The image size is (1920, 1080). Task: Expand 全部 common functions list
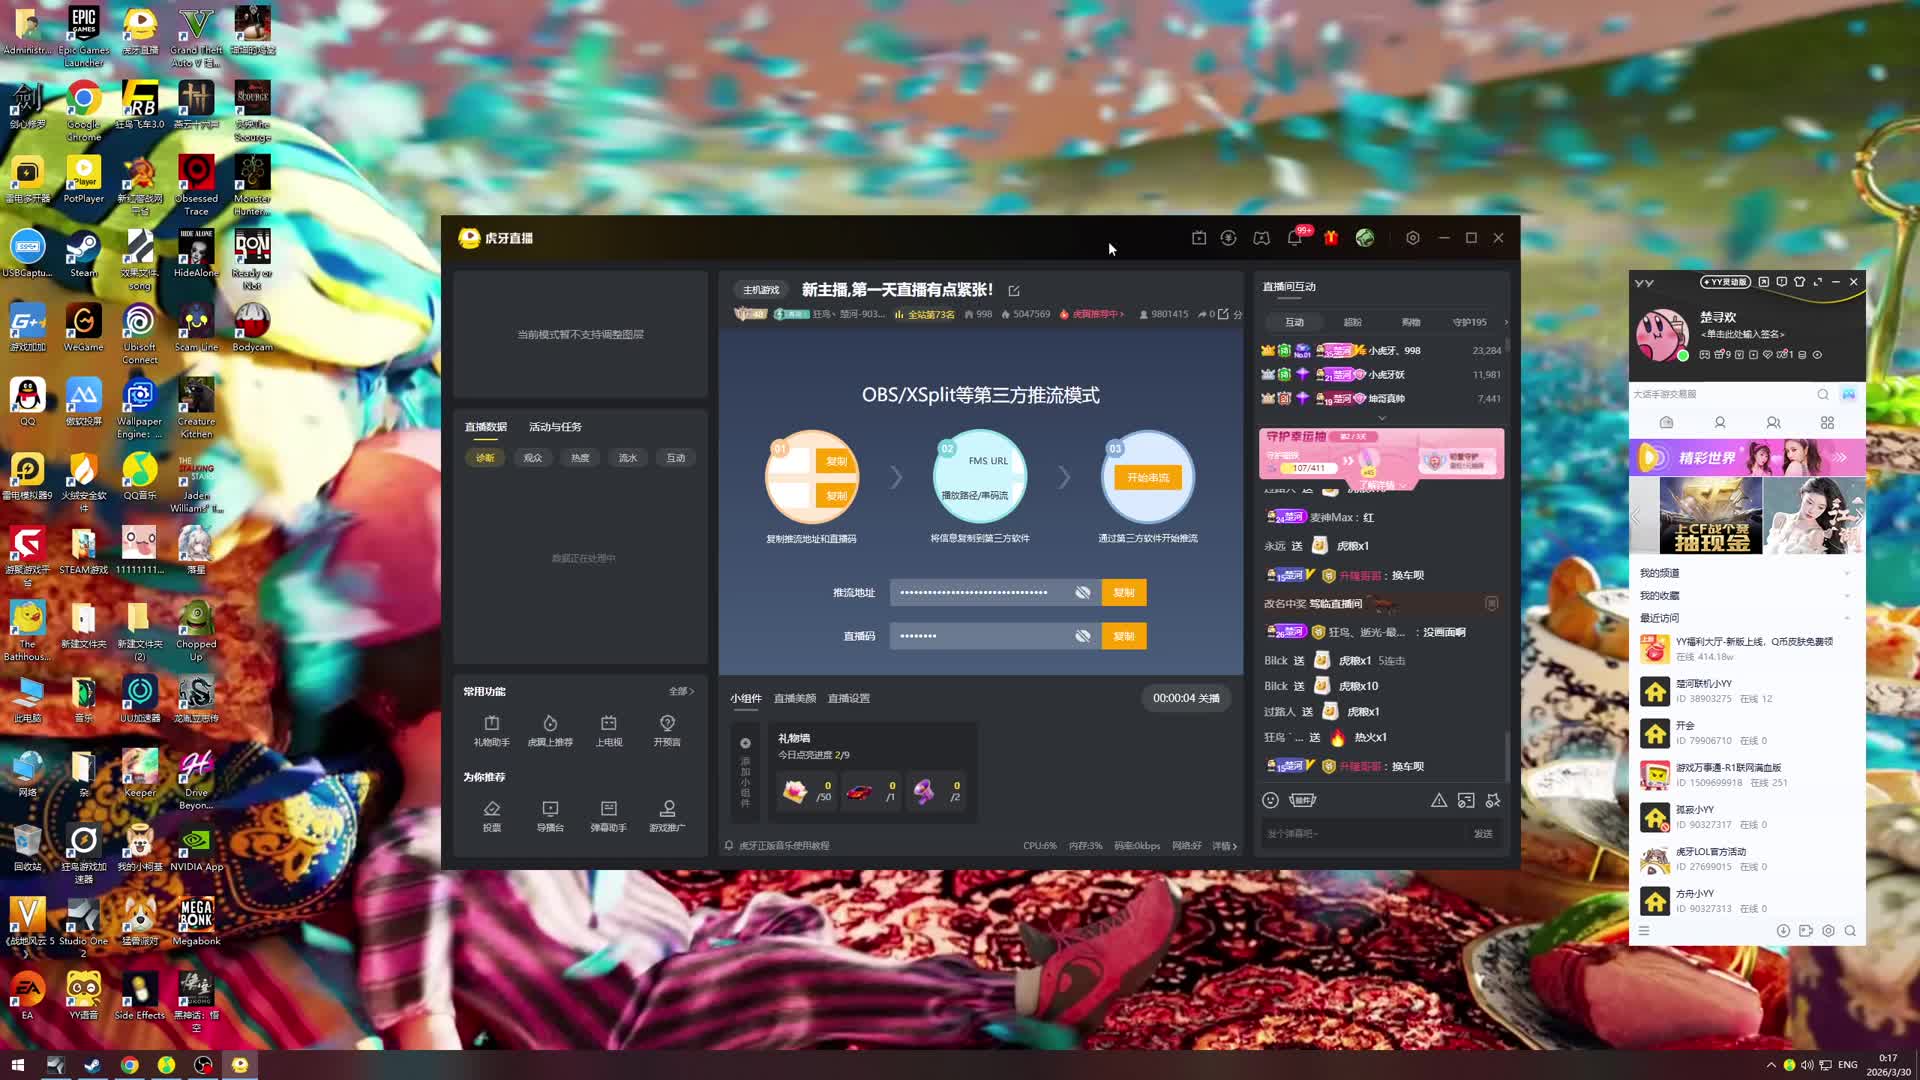click(681, 691)
